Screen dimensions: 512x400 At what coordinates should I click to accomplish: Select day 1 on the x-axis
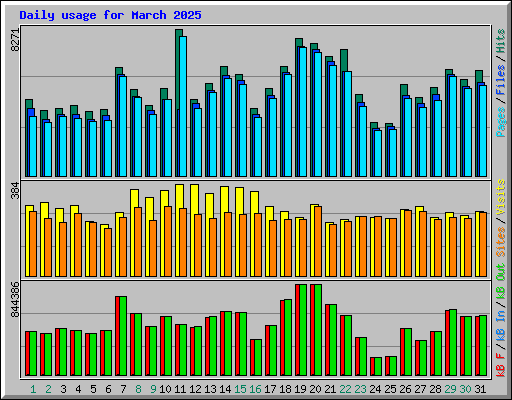pyautogui.click(x=33, y=389)
